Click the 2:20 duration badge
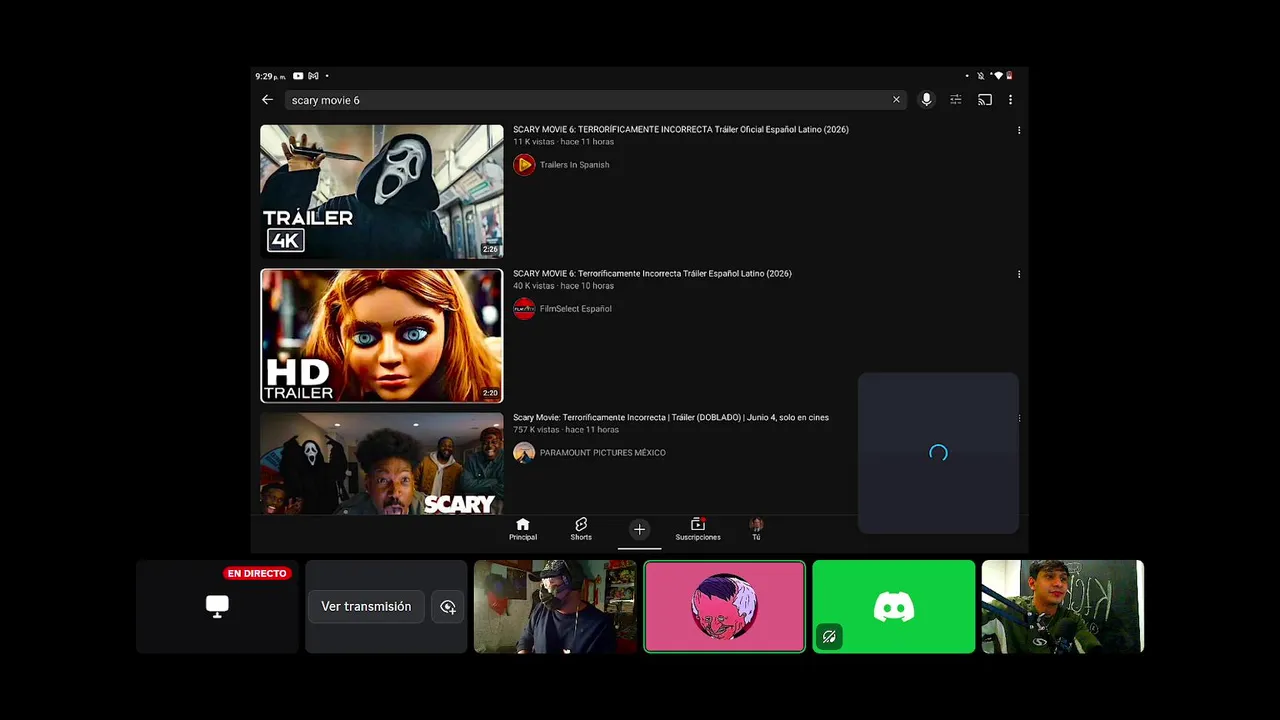The image size is (1280, 720). 490,393
